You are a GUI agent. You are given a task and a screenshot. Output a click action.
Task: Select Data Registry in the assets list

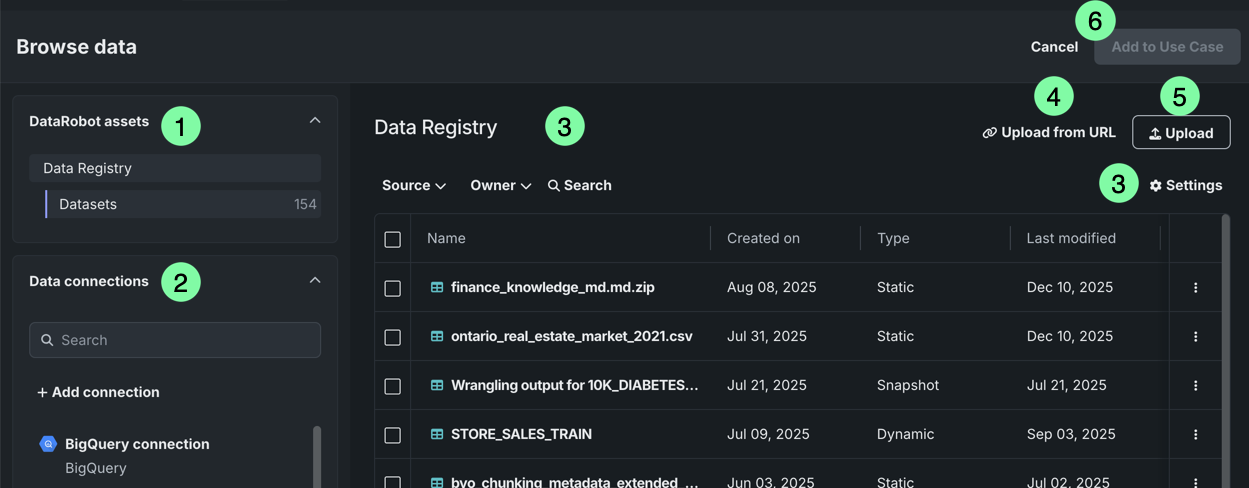[175, 168]
